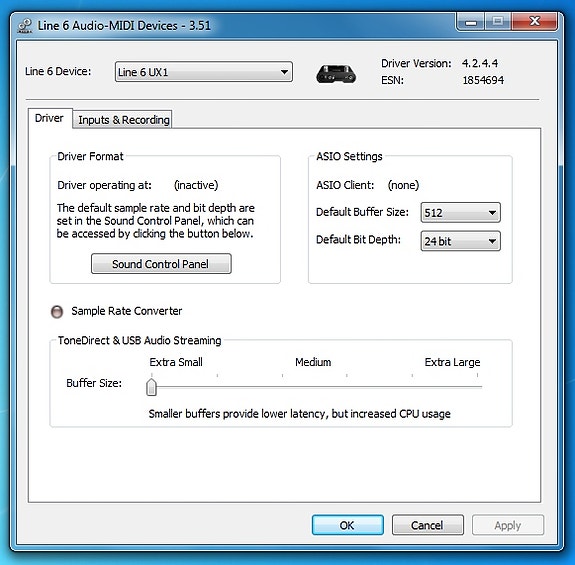This screenshot has width=575, height=565.
Task: Set buffer slider to the Medium position
Action: pyautogui.click(x=315, y=386)
